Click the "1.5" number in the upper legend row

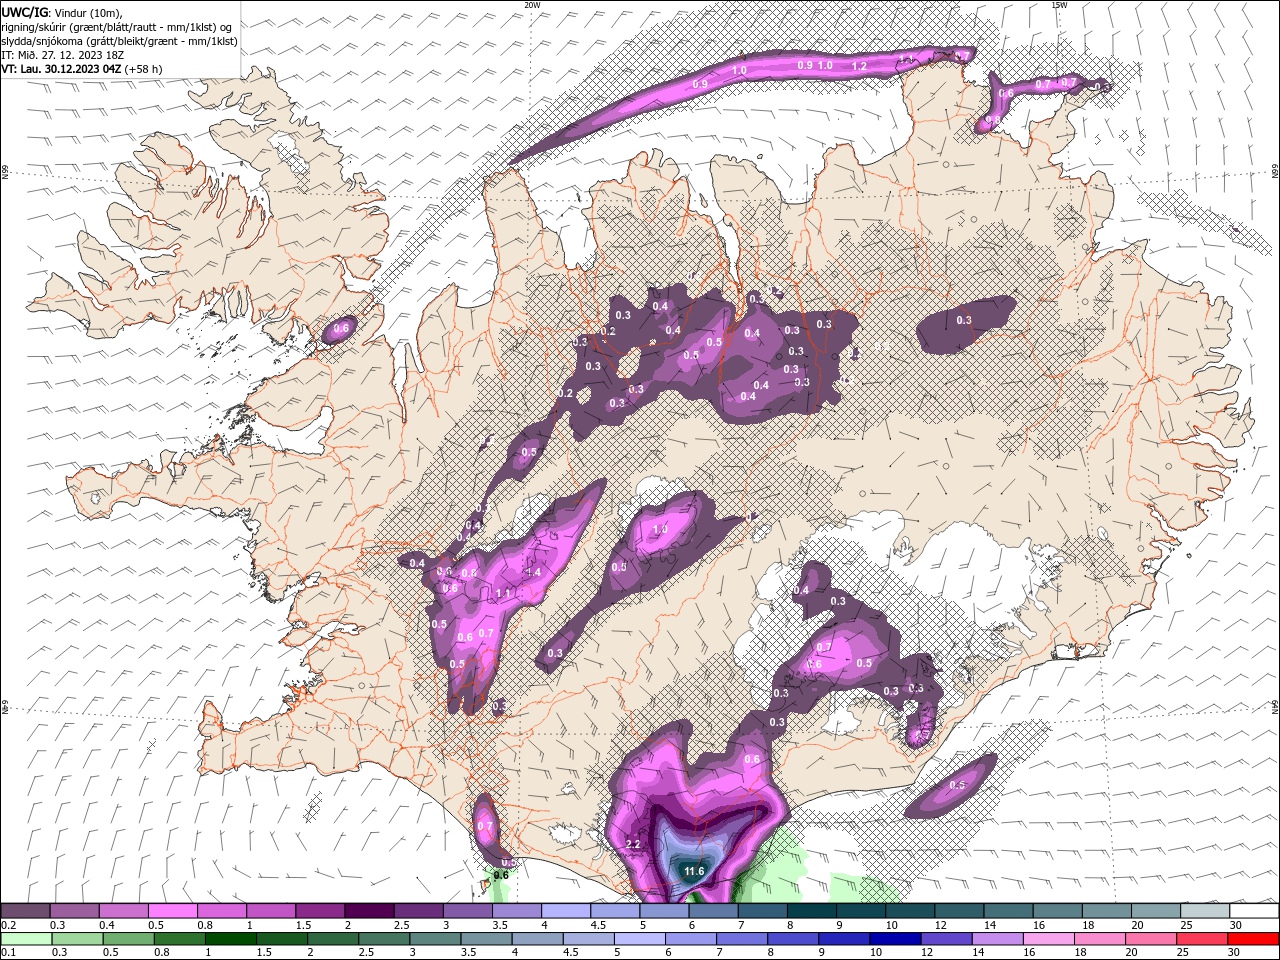(x=303, y=925)
